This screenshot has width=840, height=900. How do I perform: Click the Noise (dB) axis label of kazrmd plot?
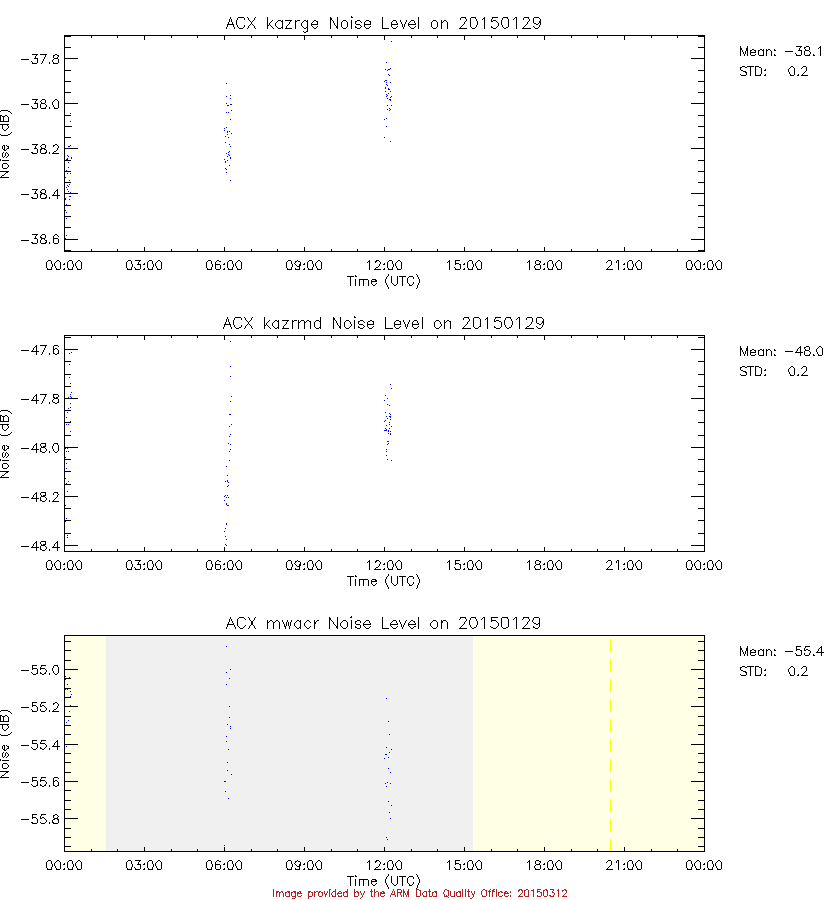[9, 444]
